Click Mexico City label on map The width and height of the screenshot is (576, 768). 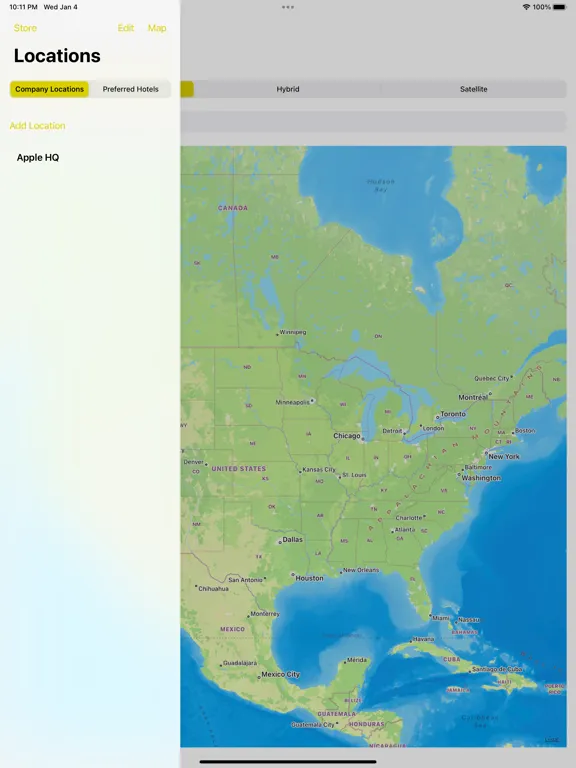click(x=280, y=674)
